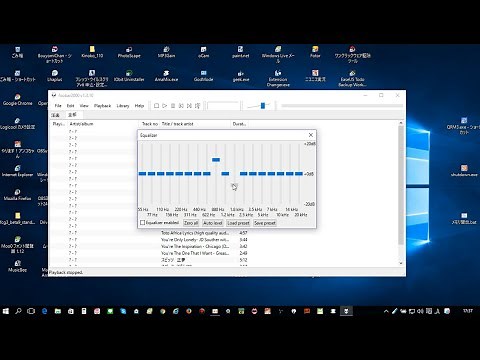Click the speaker volume tray icon

(420, 311)
